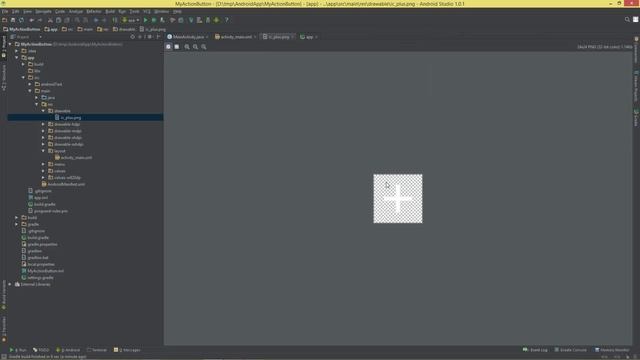Click the Make Project toolbar icon
The height and width of the screenshot is (360, 640).
point(115,20)
